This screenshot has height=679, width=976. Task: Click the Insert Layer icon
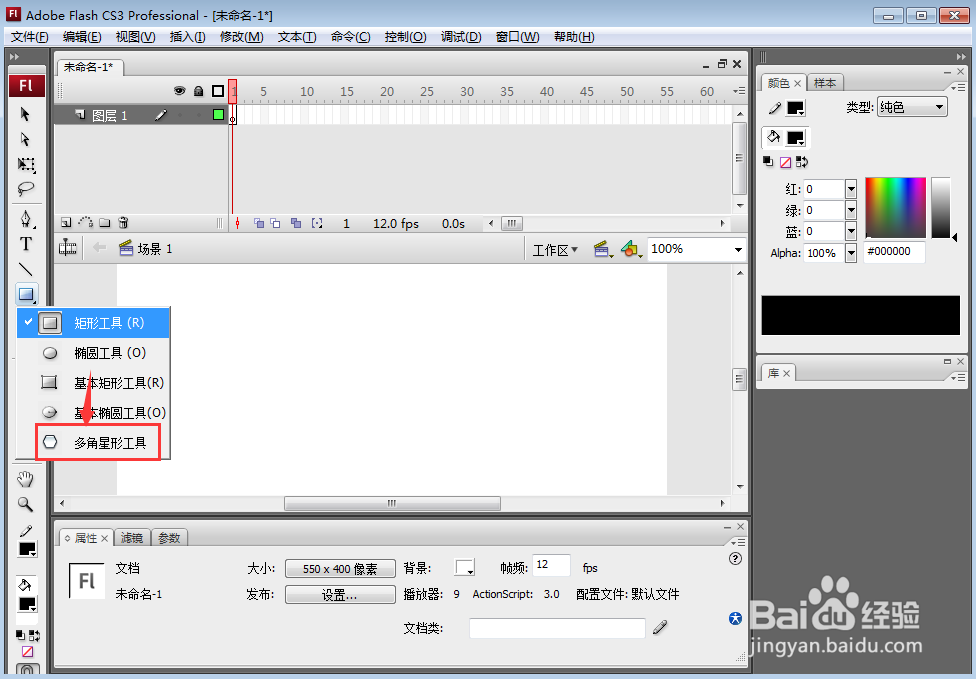click(66, 223)
